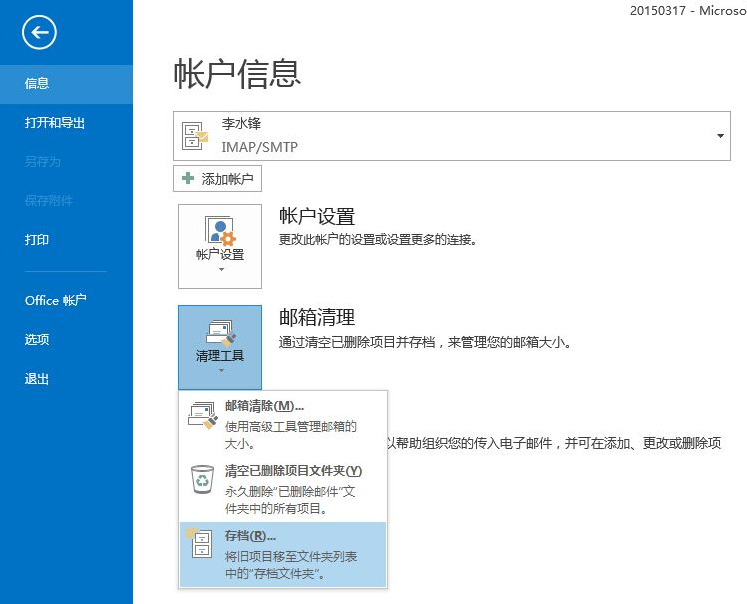Click the 邮箱清除 broom icon in menu
This screenshot has width=747, height=604.
point(202,414)
